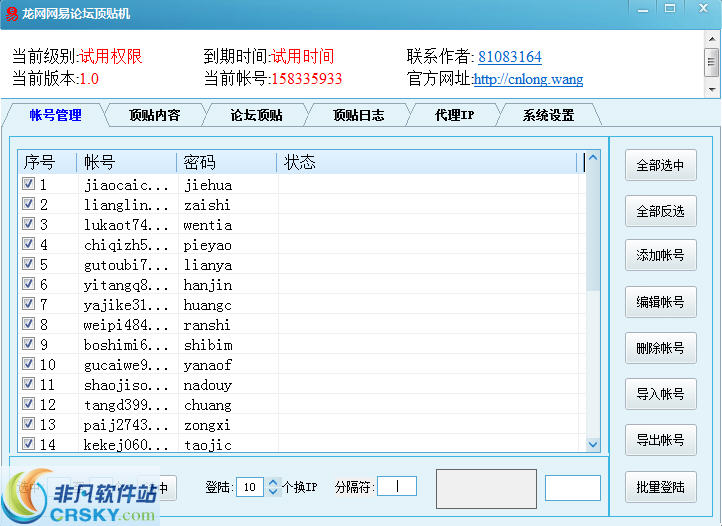Viewport: 722px width, 526px height.
Task: Toggle checkbox for row 6 yitangq8
Action: coord(28,284)
